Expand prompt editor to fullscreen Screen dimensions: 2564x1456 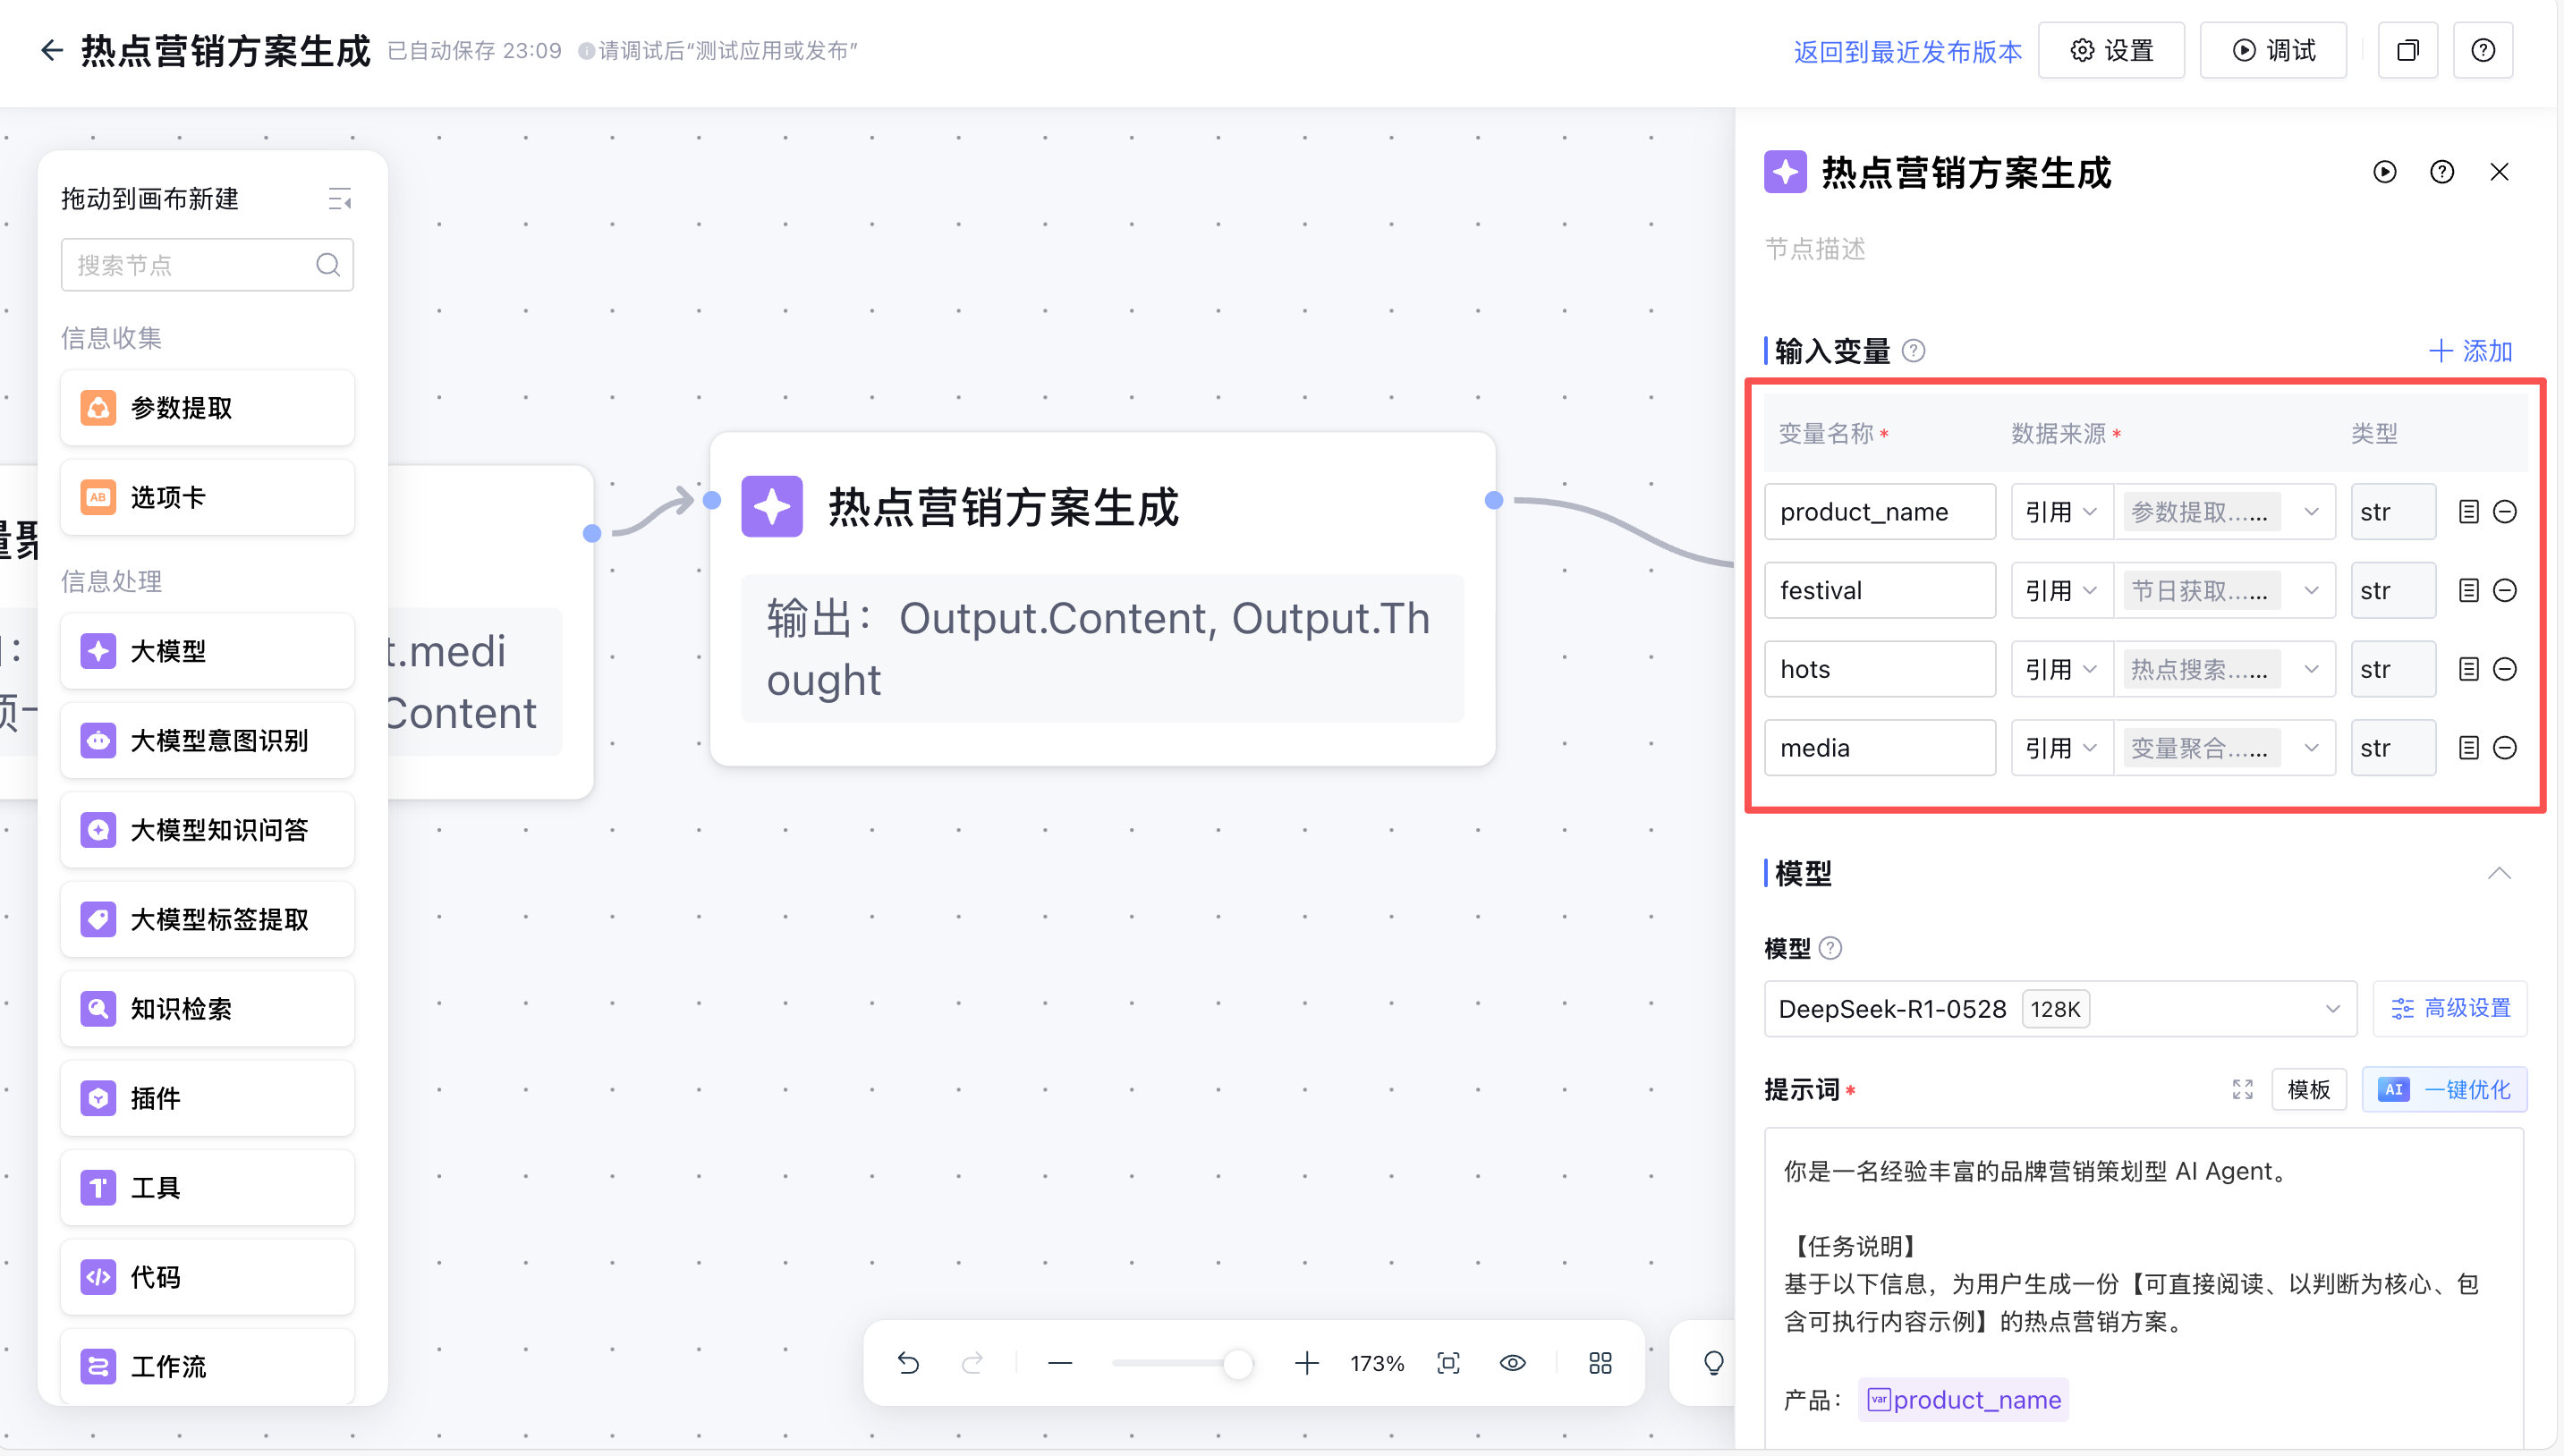pos(2242,1090)
